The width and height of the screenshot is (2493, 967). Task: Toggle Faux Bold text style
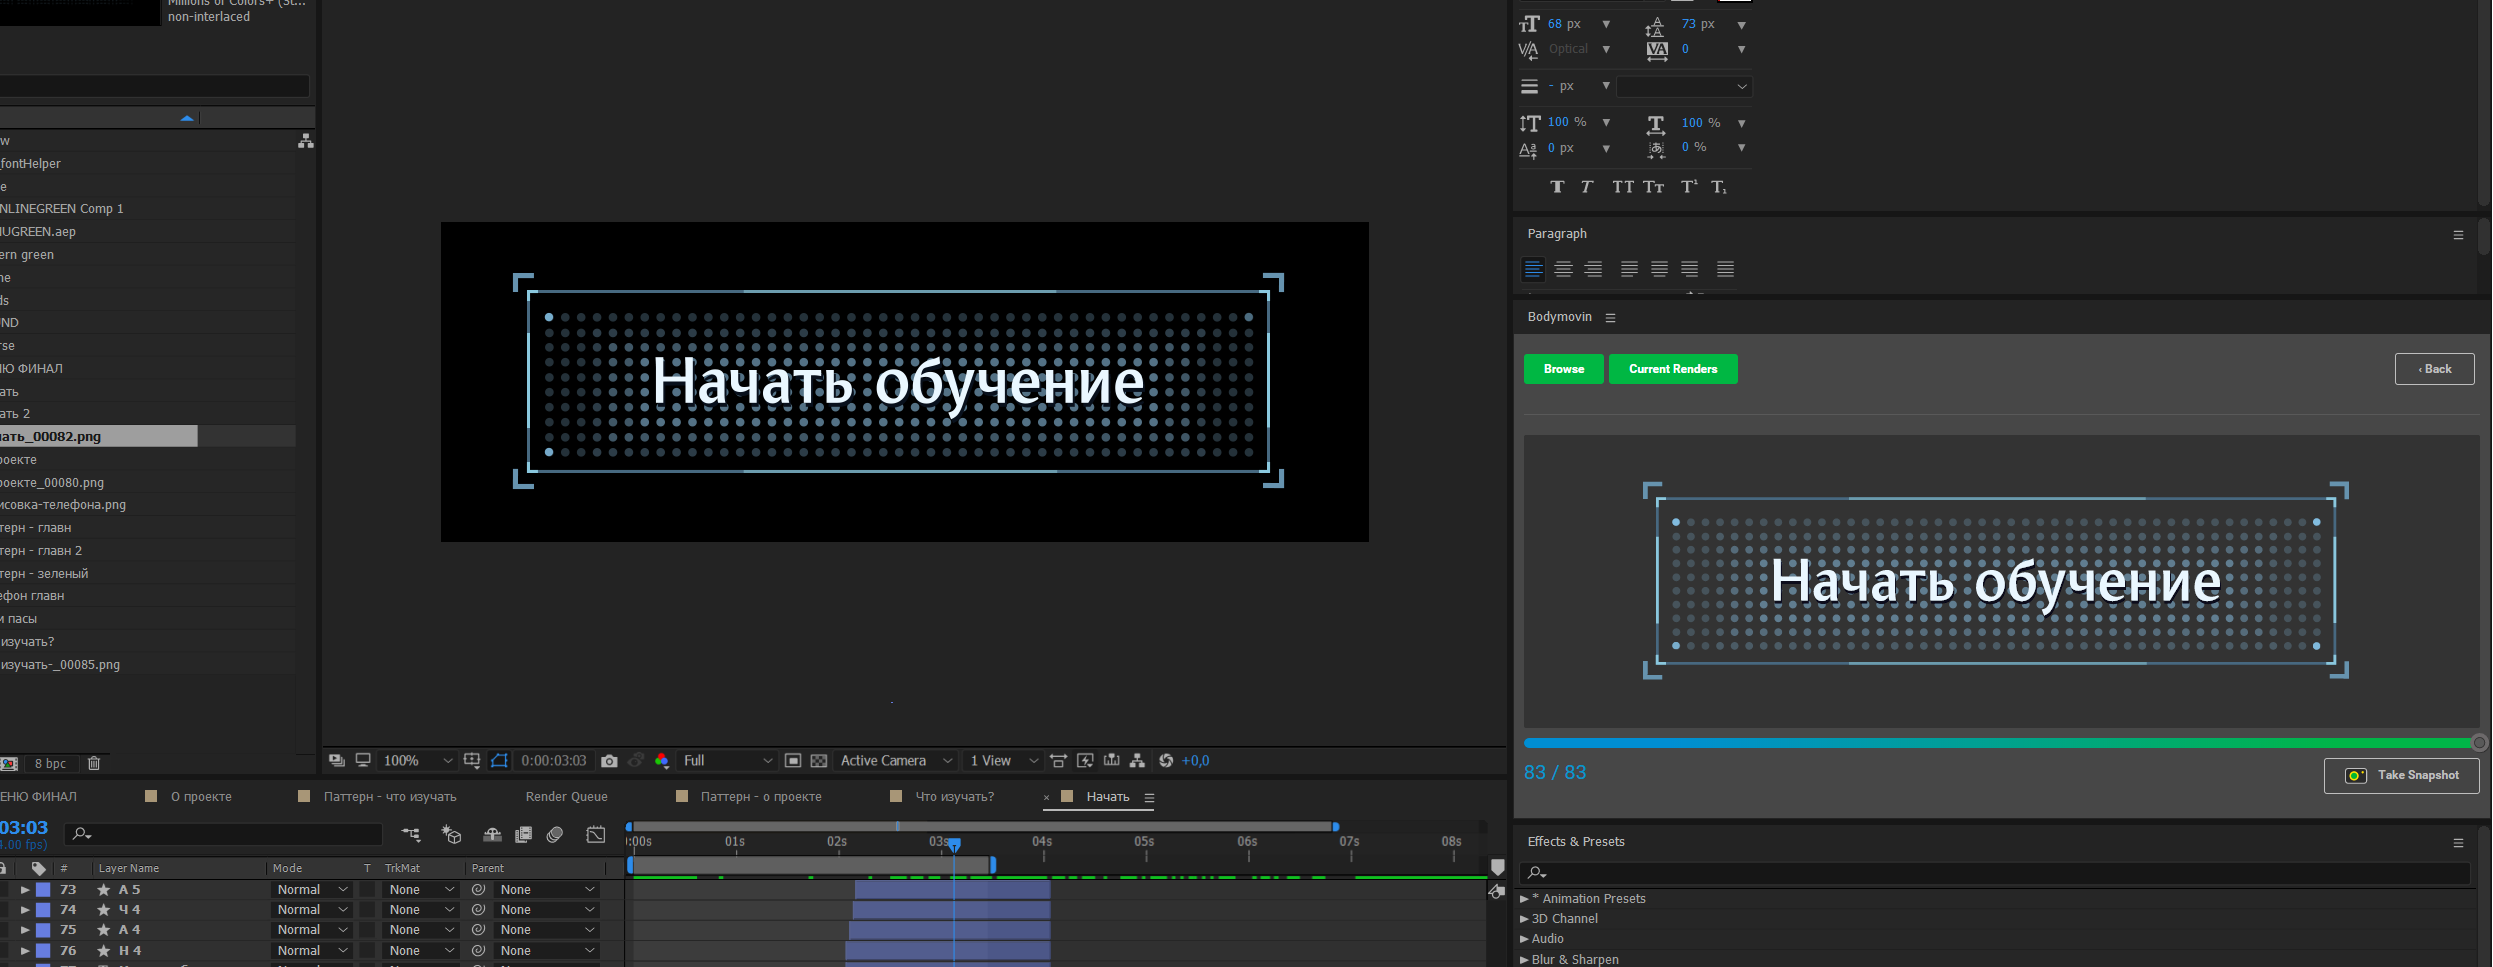click(x=1557, y=187)
